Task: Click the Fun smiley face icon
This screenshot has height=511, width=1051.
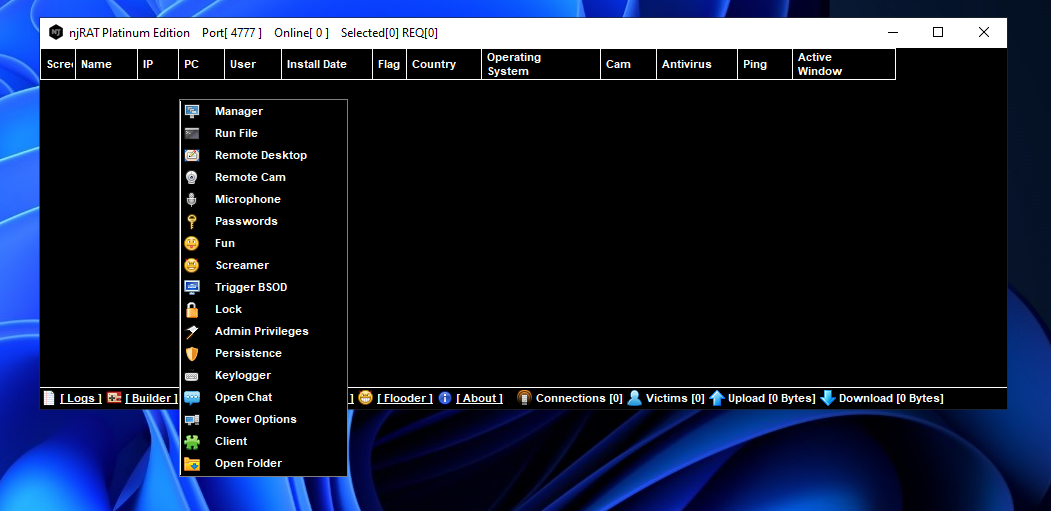Action: tap(192, 243)
